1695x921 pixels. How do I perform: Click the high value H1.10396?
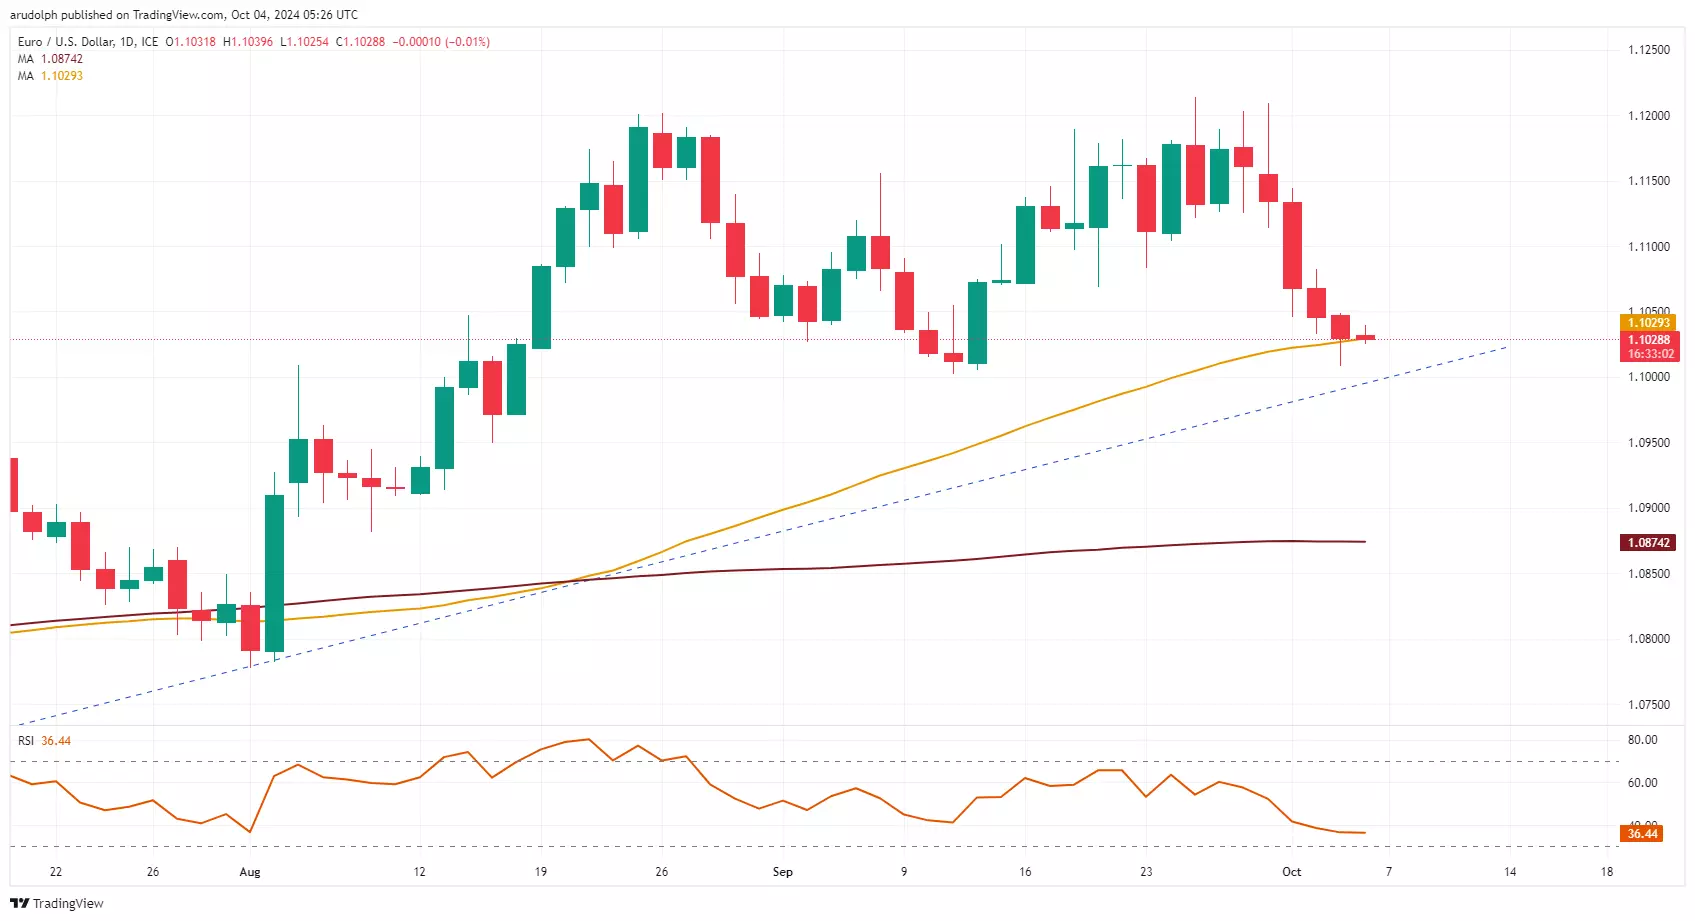[x=248, y=42]
